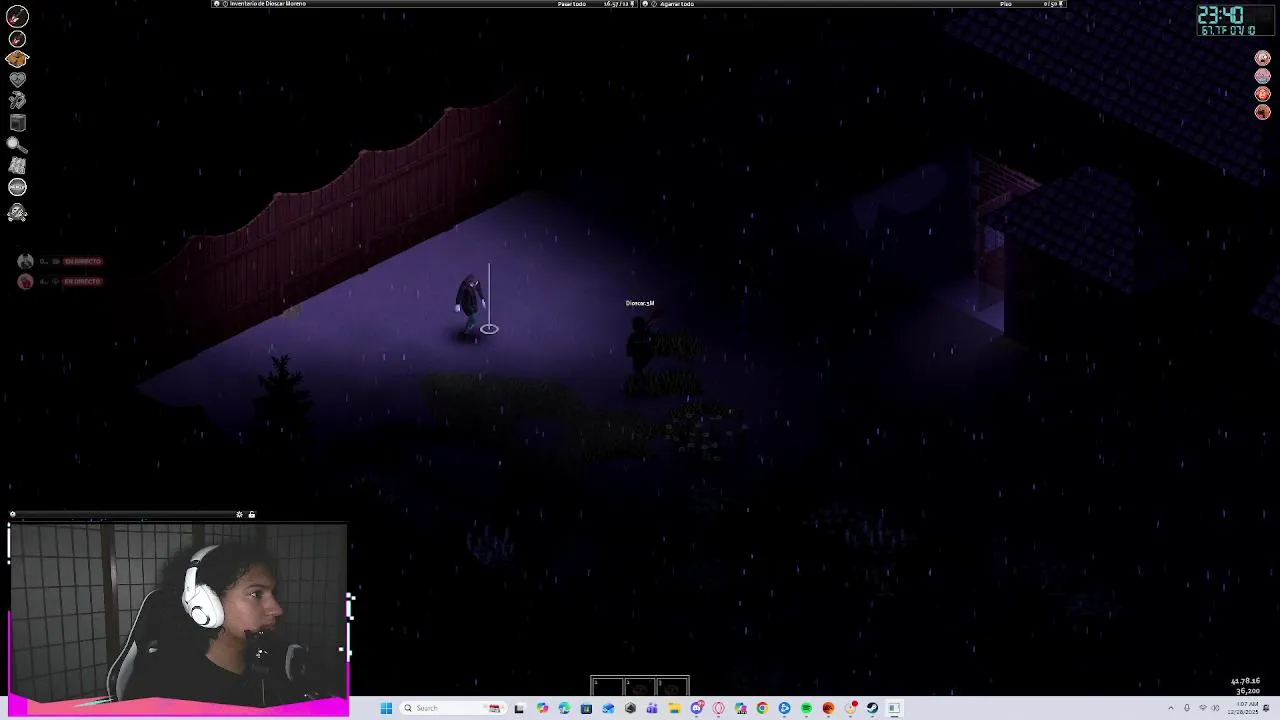Click the red streamer avatar icon
1280x720 pixels.
25,282
